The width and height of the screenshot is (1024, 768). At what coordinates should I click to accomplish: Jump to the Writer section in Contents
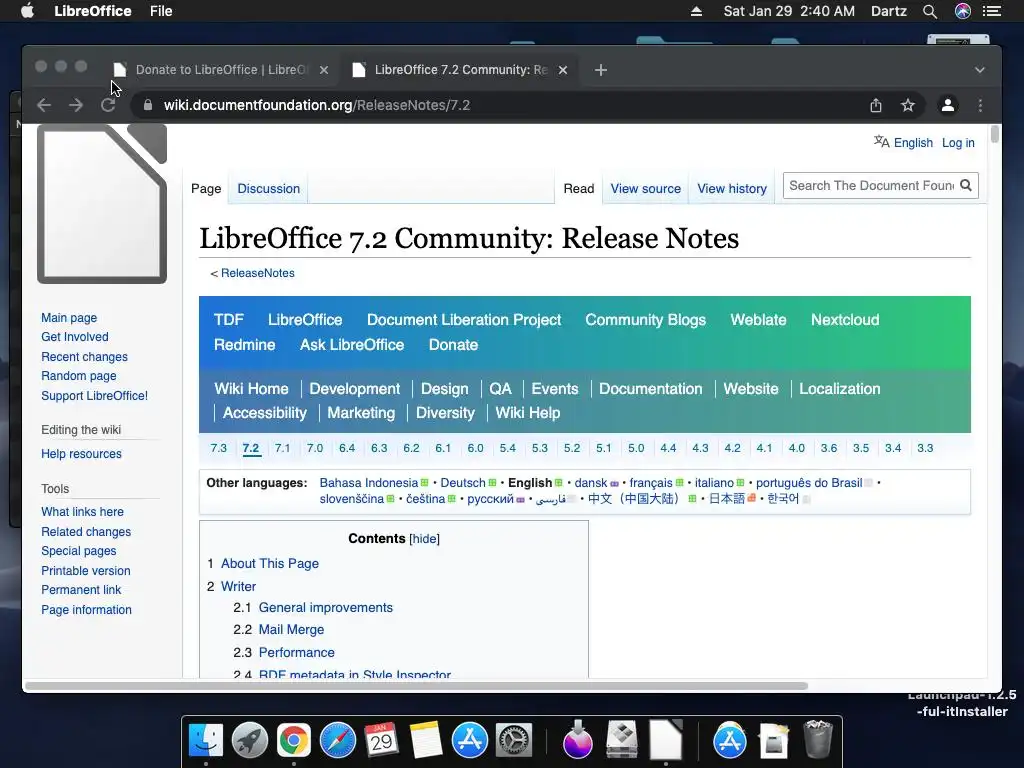click(238, 586)
